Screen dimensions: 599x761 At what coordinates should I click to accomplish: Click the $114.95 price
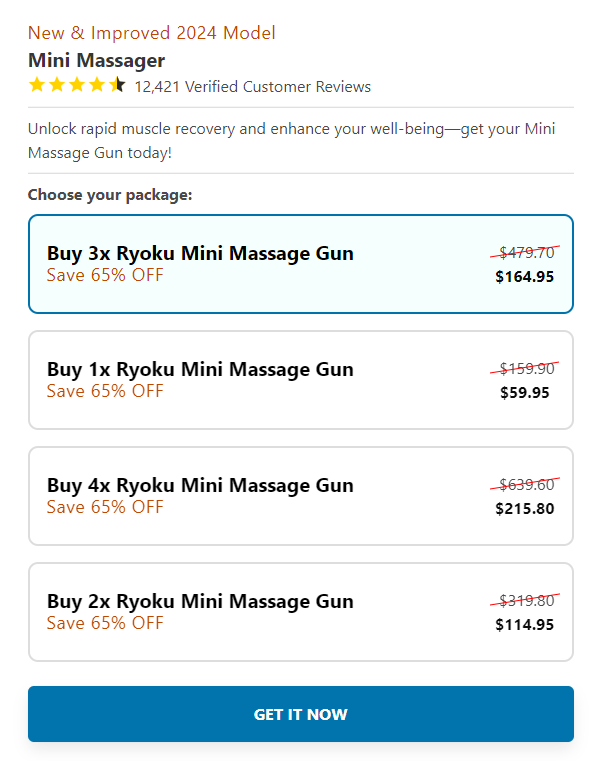pyautogui.click(x=524, y=625)
